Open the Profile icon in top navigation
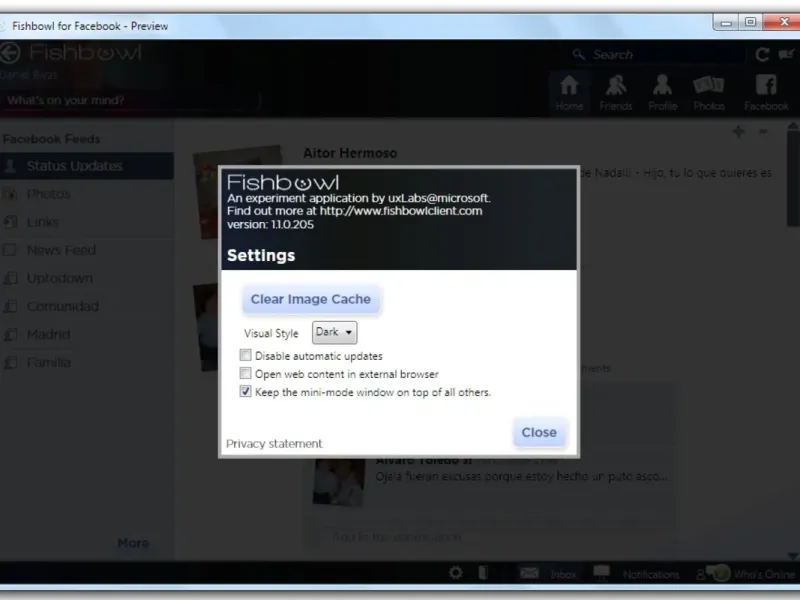Screen dimensions: 800x600 [662, 92]
